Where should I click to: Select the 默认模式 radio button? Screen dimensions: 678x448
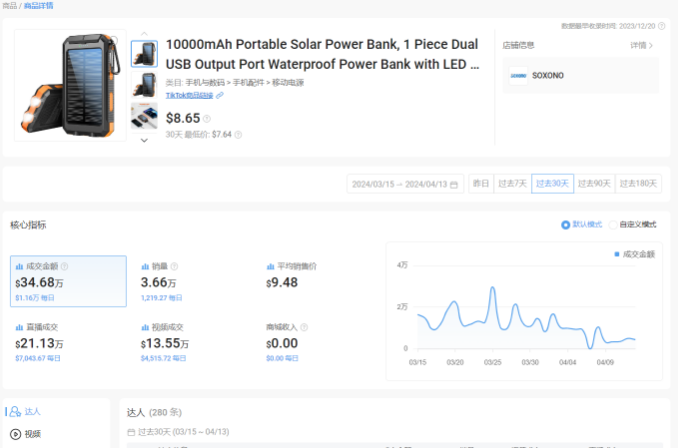tap(566, 225)
